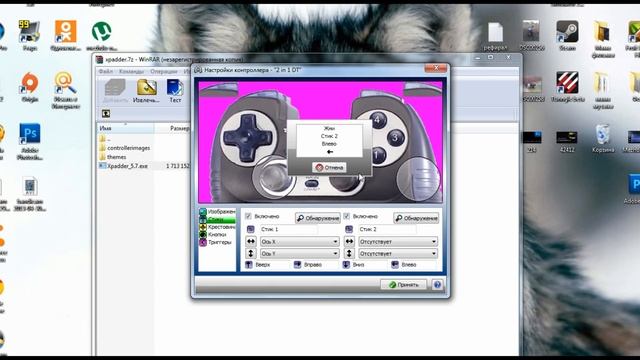The image size is (640, 360).
Task: Open the реферат document on the desktop
Action: click(495, 36)
